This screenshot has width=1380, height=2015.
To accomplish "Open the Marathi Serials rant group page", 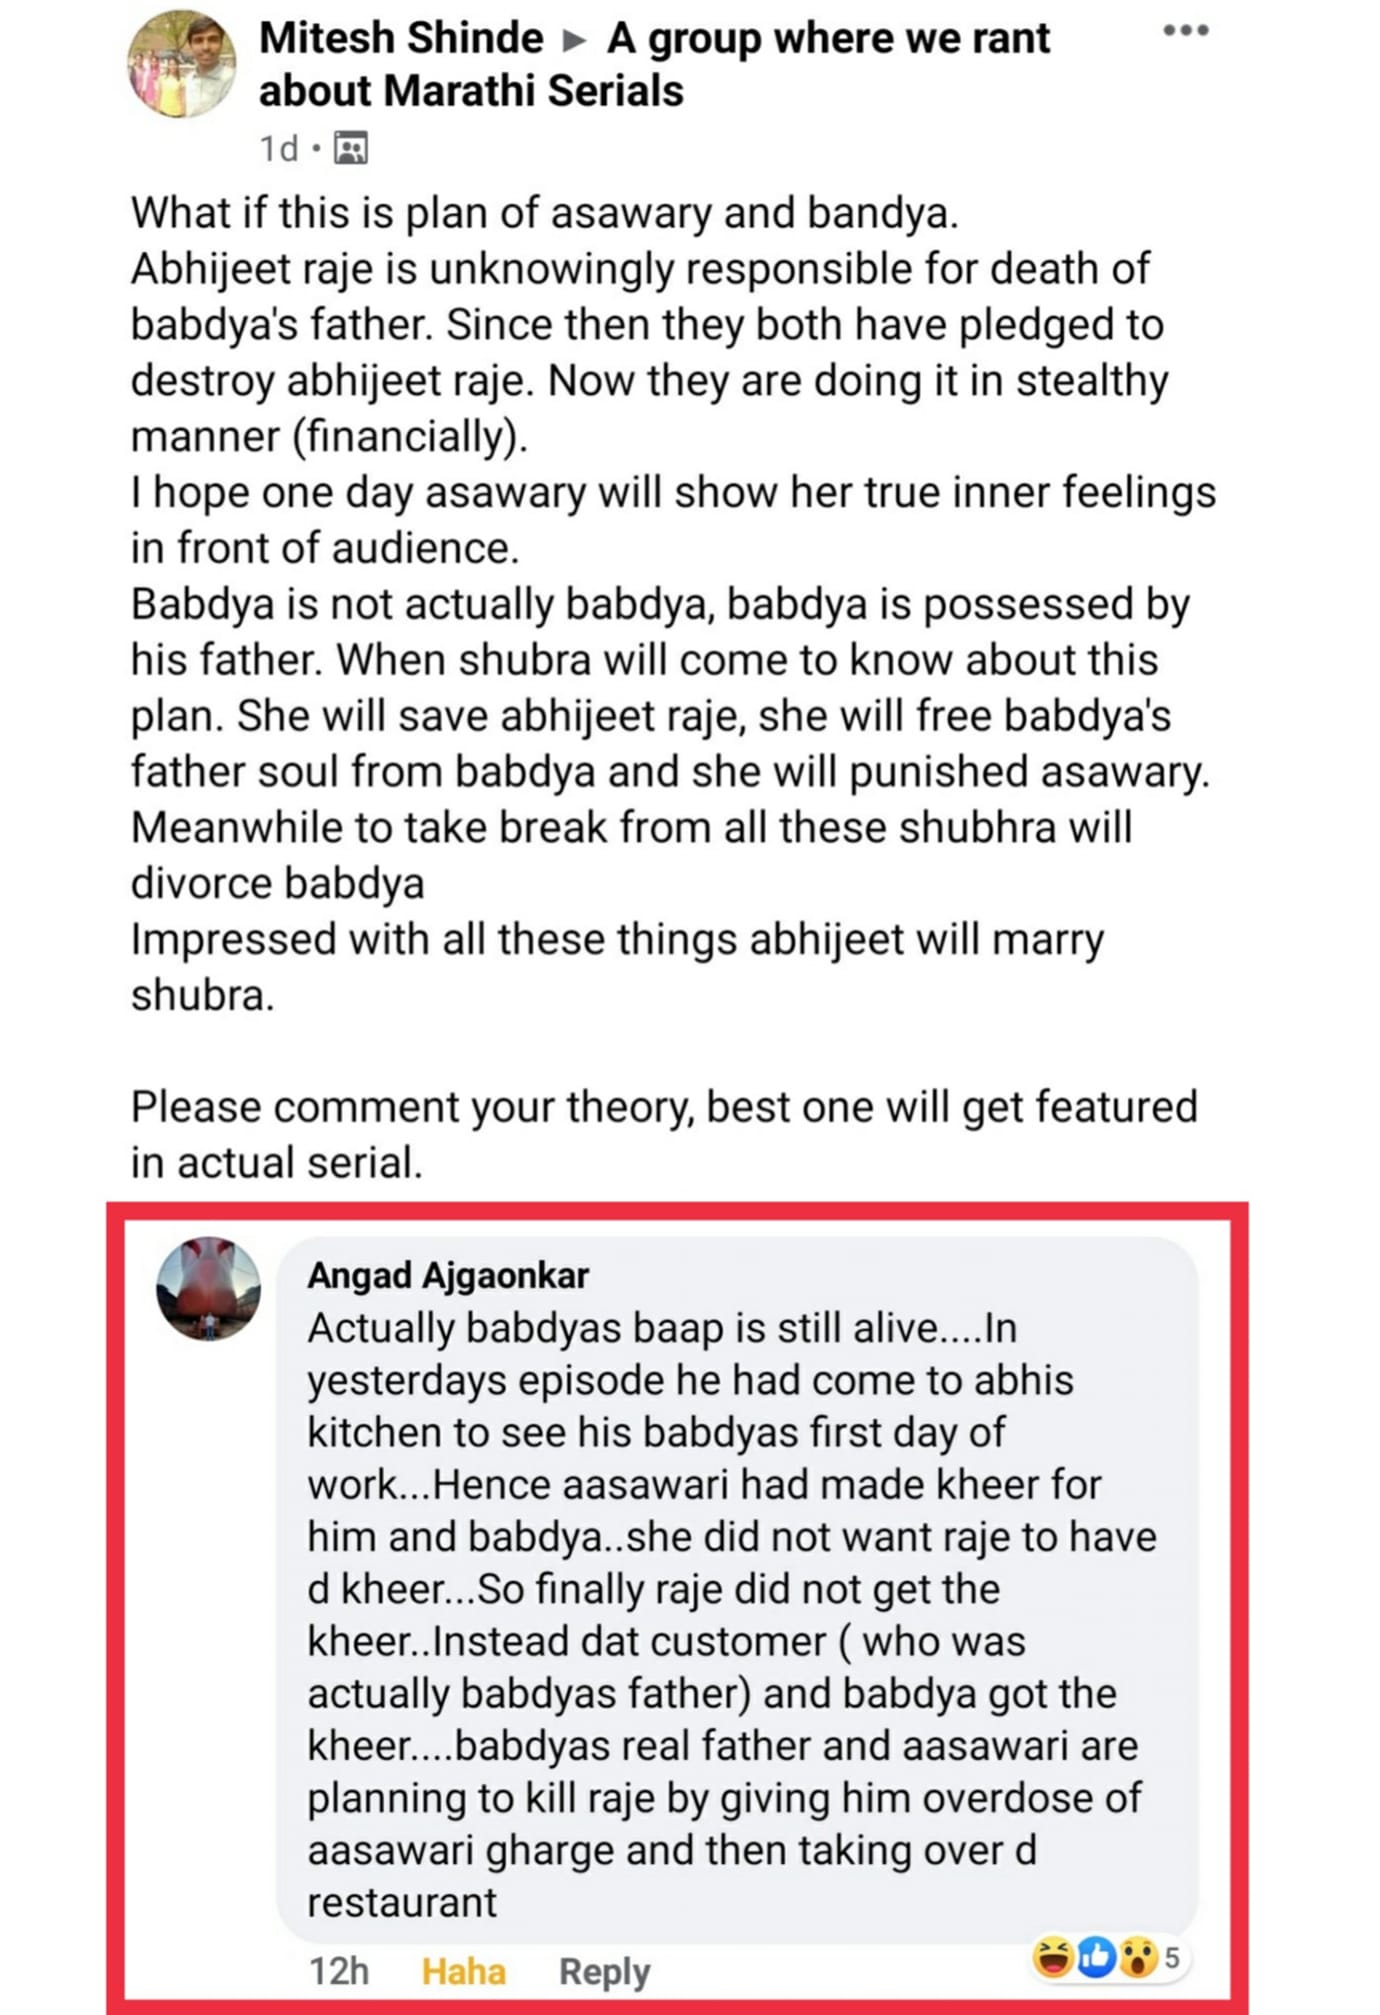I will click(654, 64).
